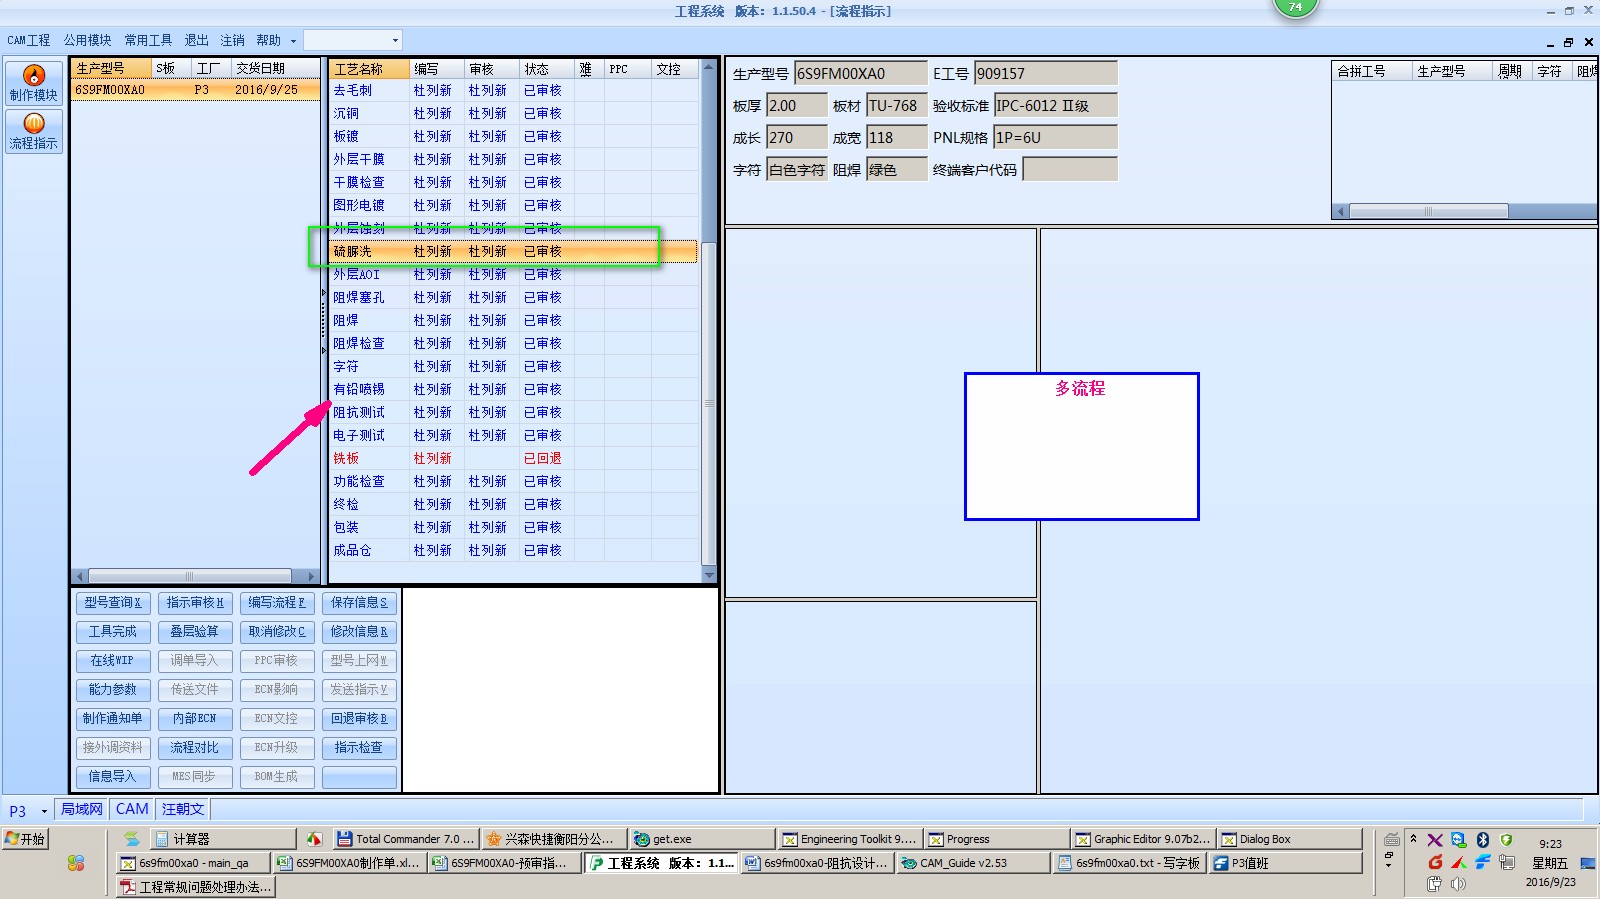This screenshot has height=899, width=1600.
Task: Click the Bluetooth tray icon
Action: click(x=1483, y=840)
